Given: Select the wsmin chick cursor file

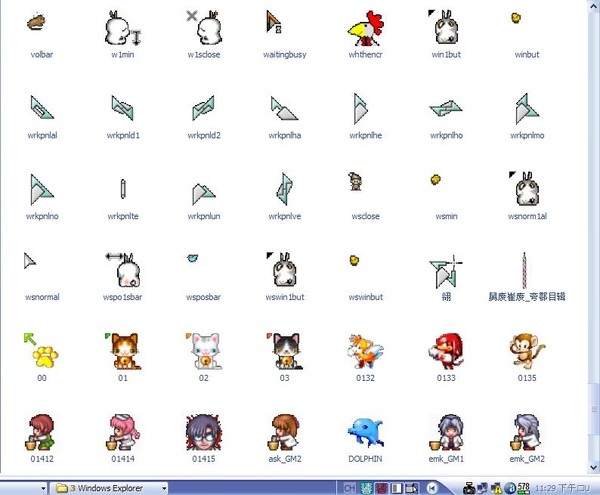Looking at the screenshot, I should coord(435,179).
